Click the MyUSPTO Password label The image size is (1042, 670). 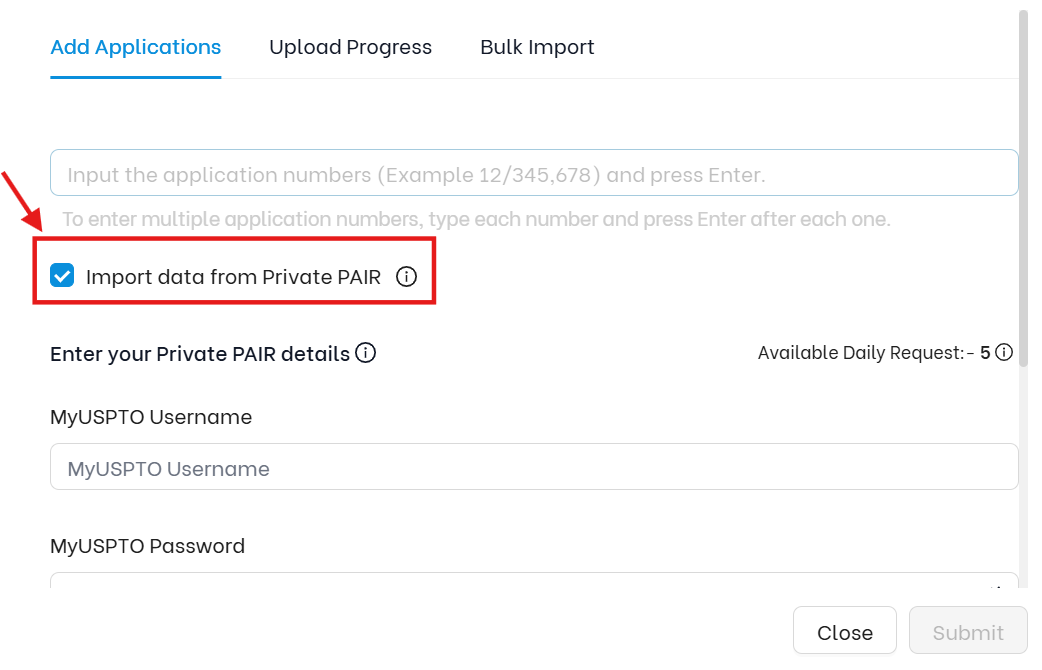pyautogui.click(x=148, y=546)
